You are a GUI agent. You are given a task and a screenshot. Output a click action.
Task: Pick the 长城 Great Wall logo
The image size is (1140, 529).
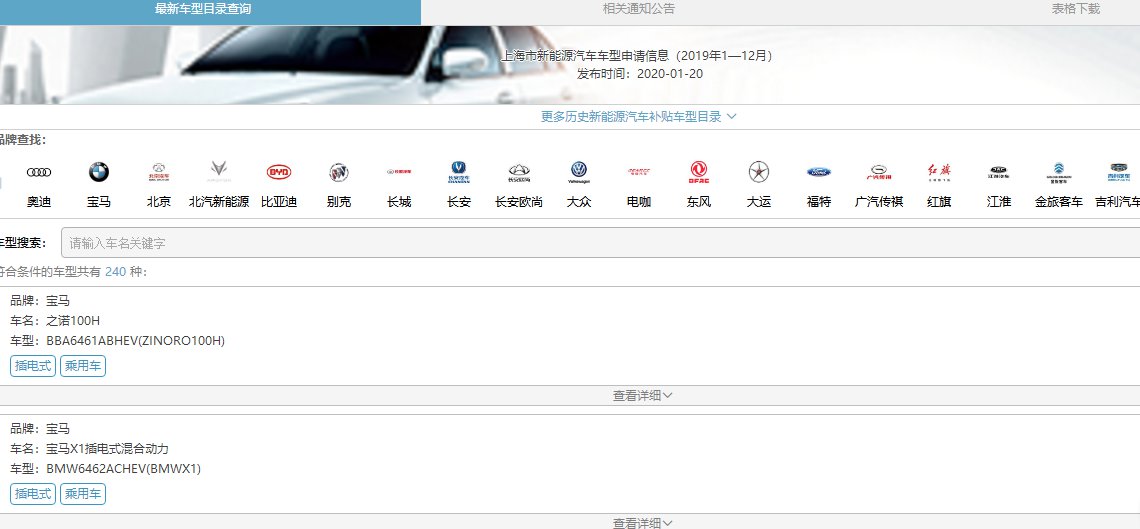[x=399, y=172]
